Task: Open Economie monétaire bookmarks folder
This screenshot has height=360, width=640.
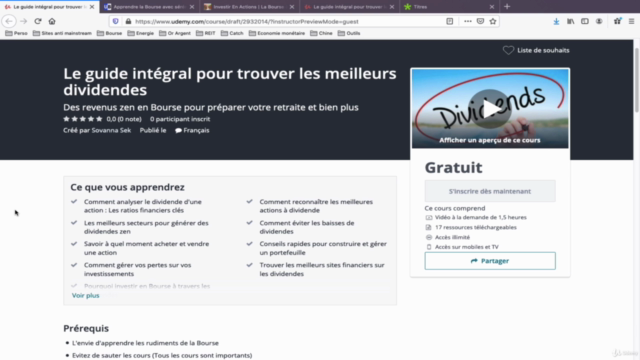Action: click(277, 33)
